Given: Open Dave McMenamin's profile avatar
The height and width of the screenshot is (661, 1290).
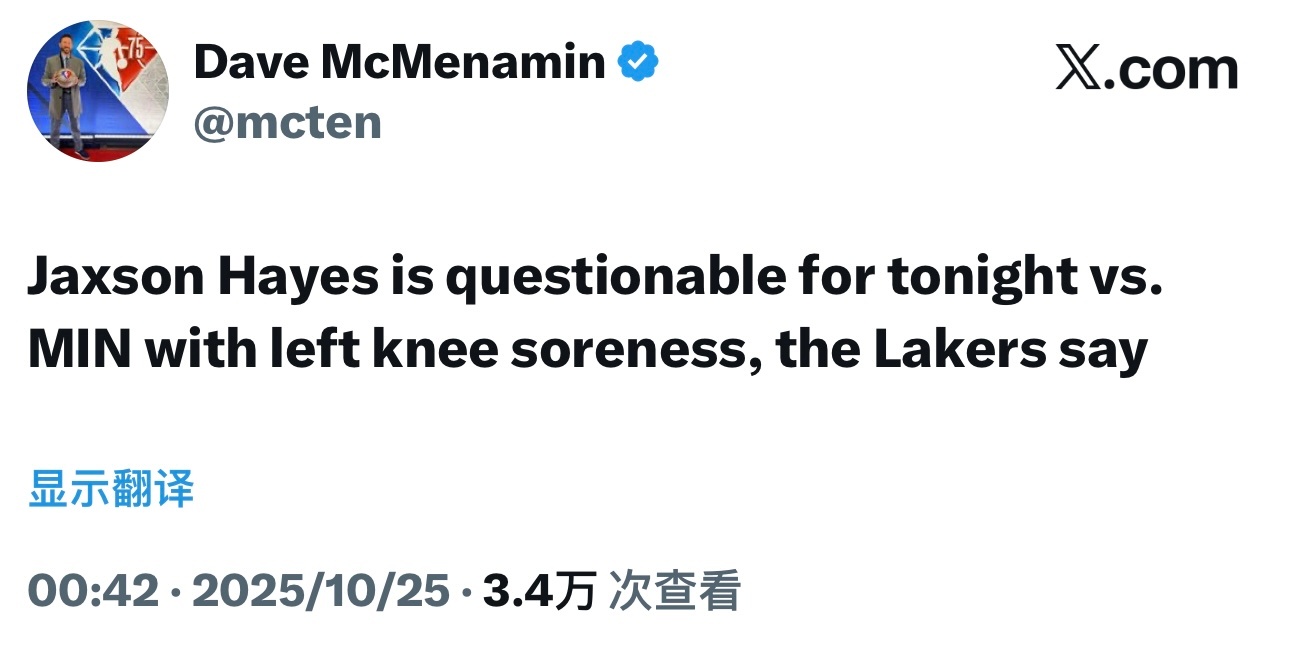Looking at the screenshot, I should point(98,92).
